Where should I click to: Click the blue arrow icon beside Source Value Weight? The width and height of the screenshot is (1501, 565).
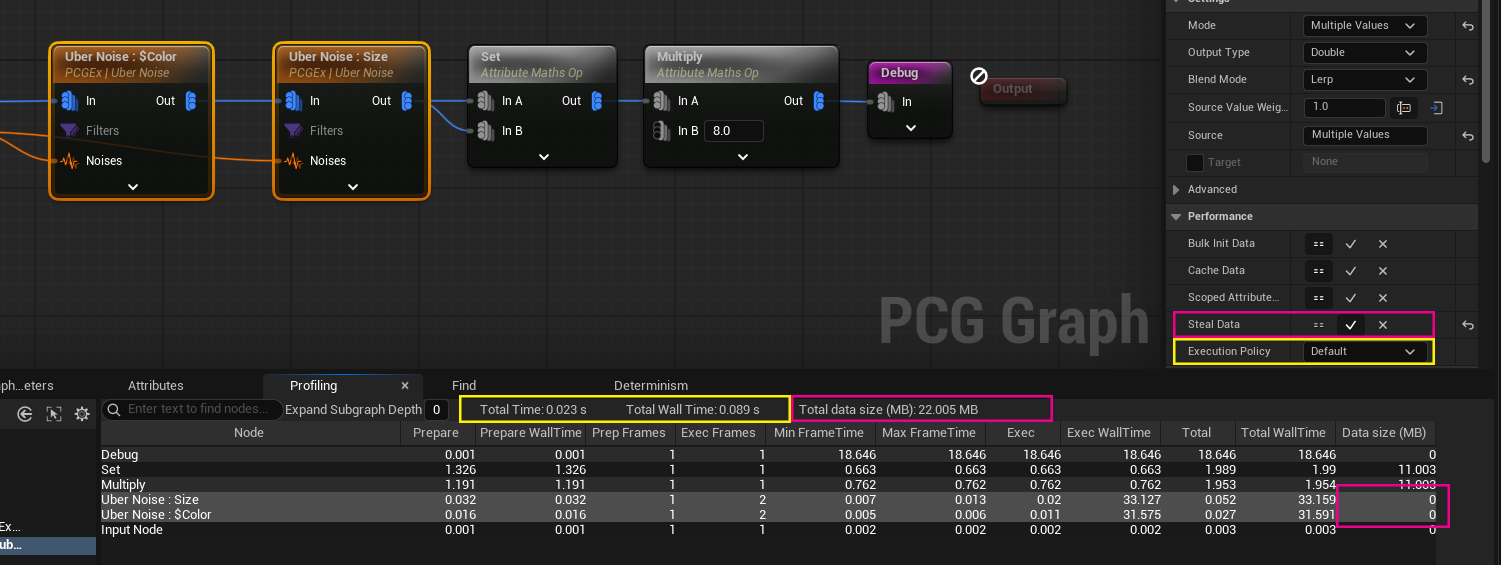1436,108
